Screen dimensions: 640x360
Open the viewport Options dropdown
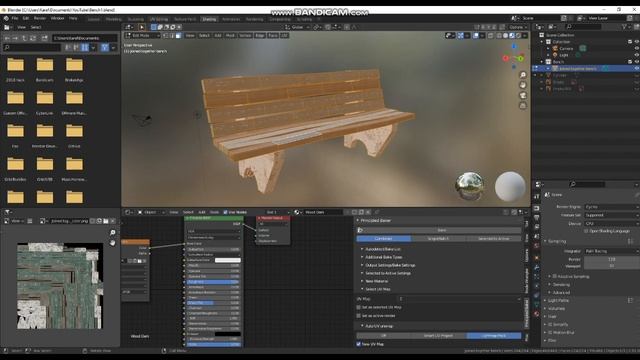point(518,27)
